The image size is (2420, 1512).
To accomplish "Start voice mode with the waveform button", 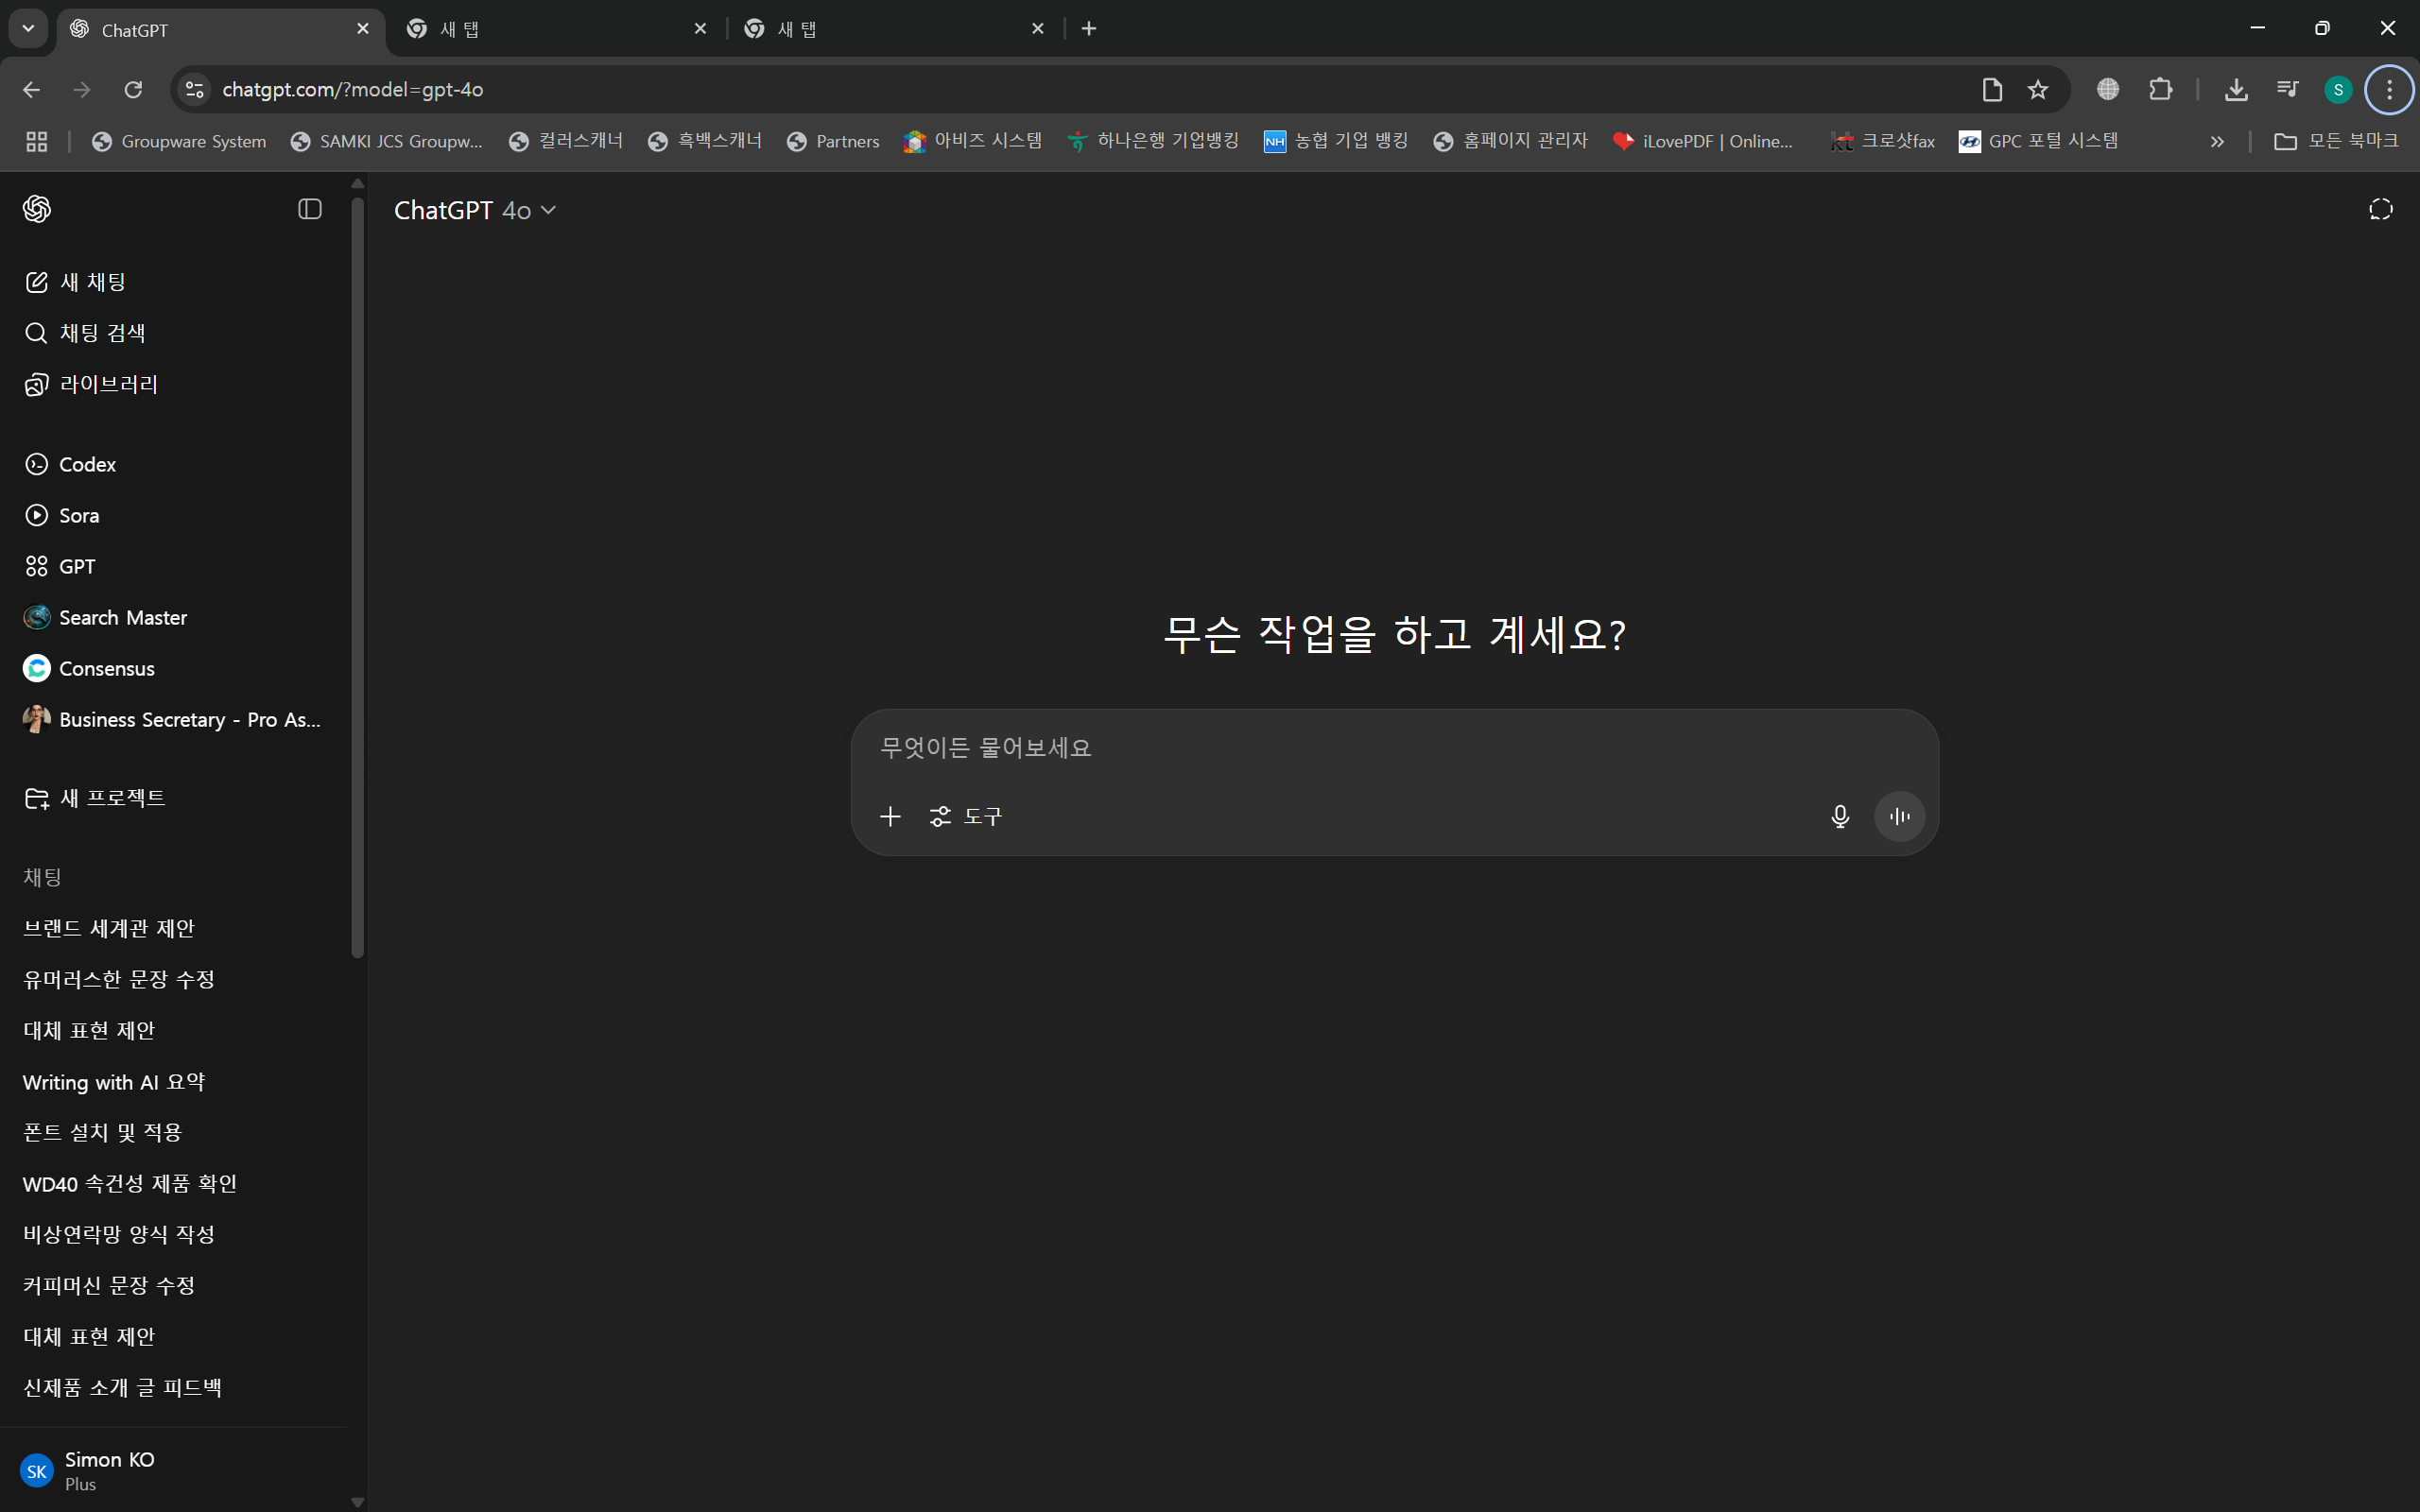I will (1899, 817).
